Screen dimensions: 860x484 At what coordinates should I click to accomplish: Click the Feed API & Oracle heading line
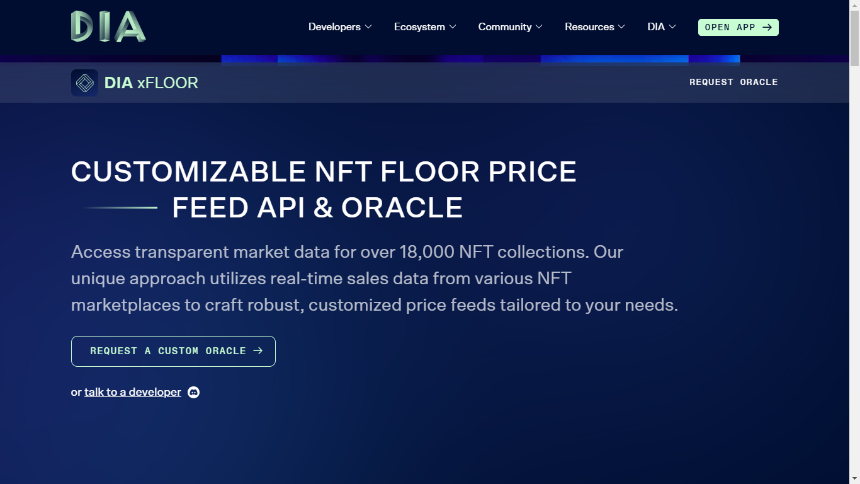pyautogui.click(x=317, y=208)
